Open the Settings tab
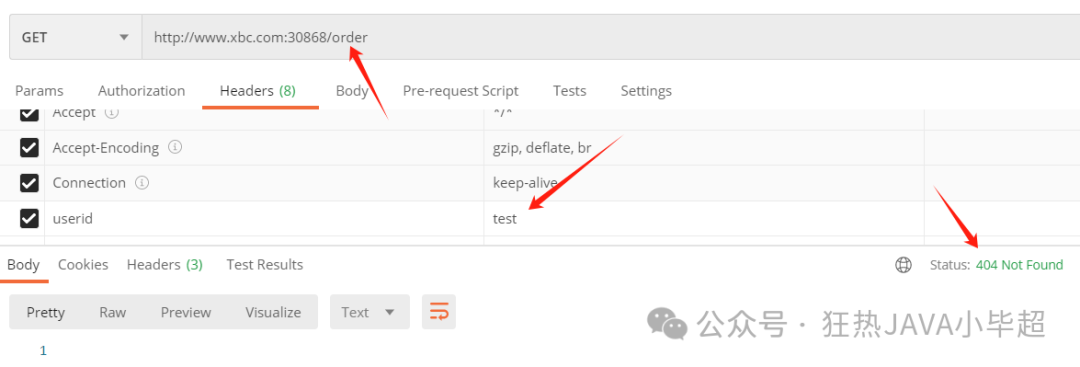Viewport: 1080px width, 367px height. (645, 91)
